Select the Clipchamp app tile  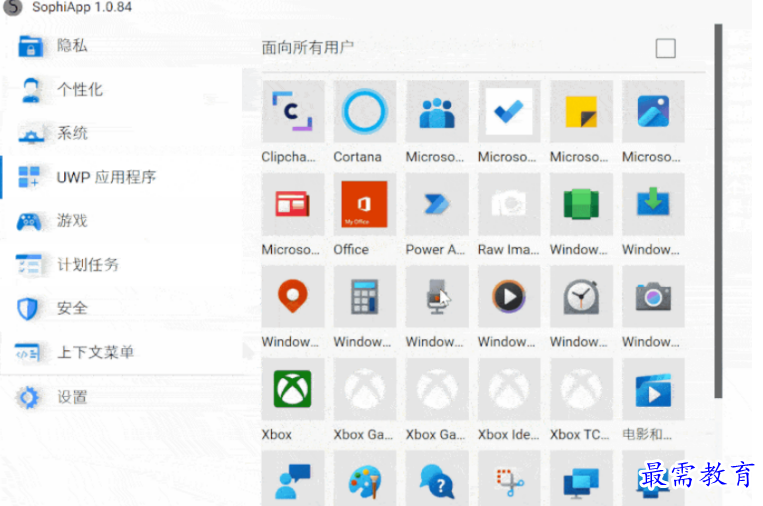[x=292, y=111]
